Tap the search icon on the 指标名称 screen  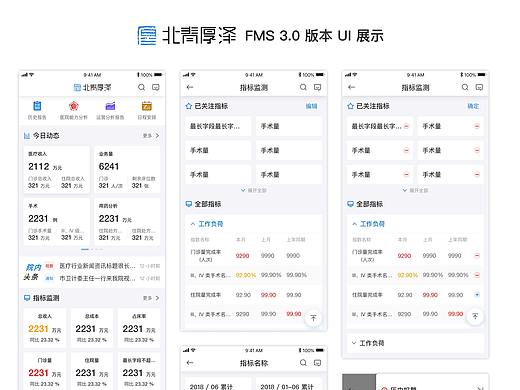[x=303, y=363]
